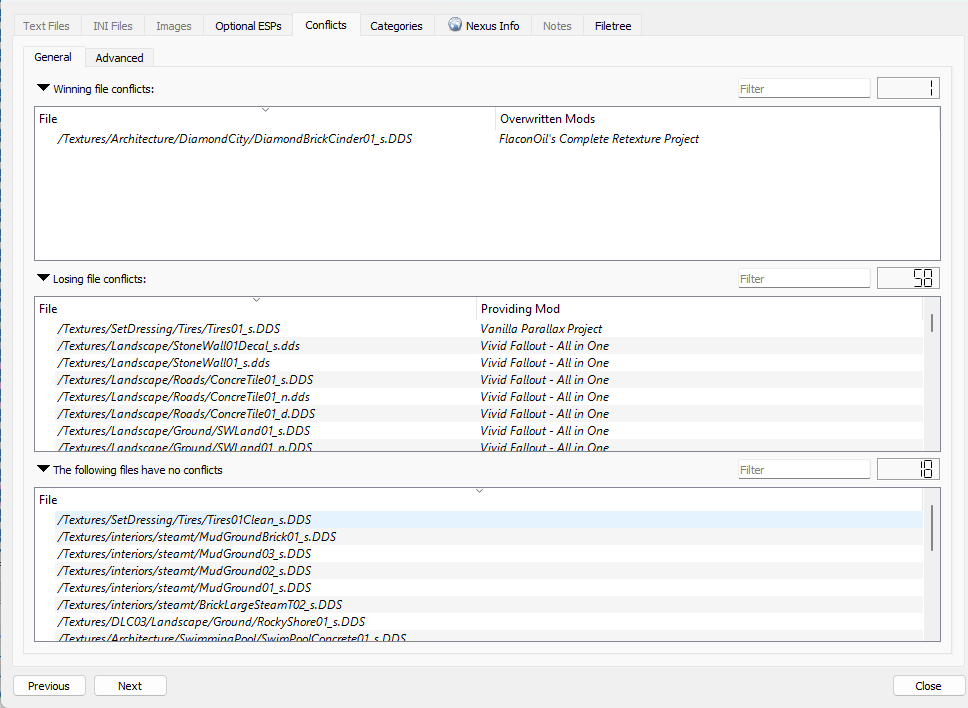Click the winning conflicts counter showing 1

click(x=908, y=88)
